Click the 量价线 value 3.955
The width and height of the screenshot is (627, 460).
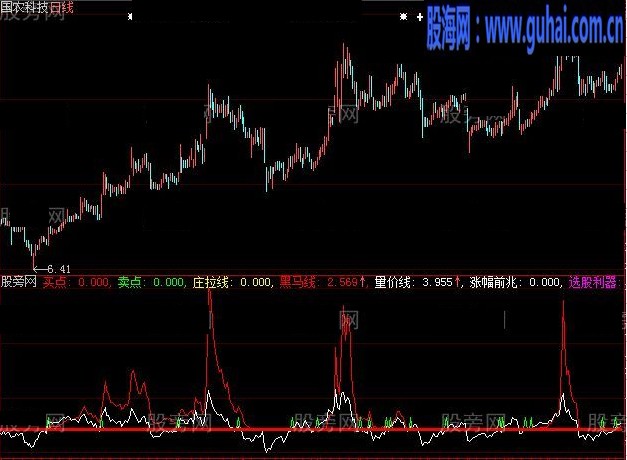pos(437,282)
